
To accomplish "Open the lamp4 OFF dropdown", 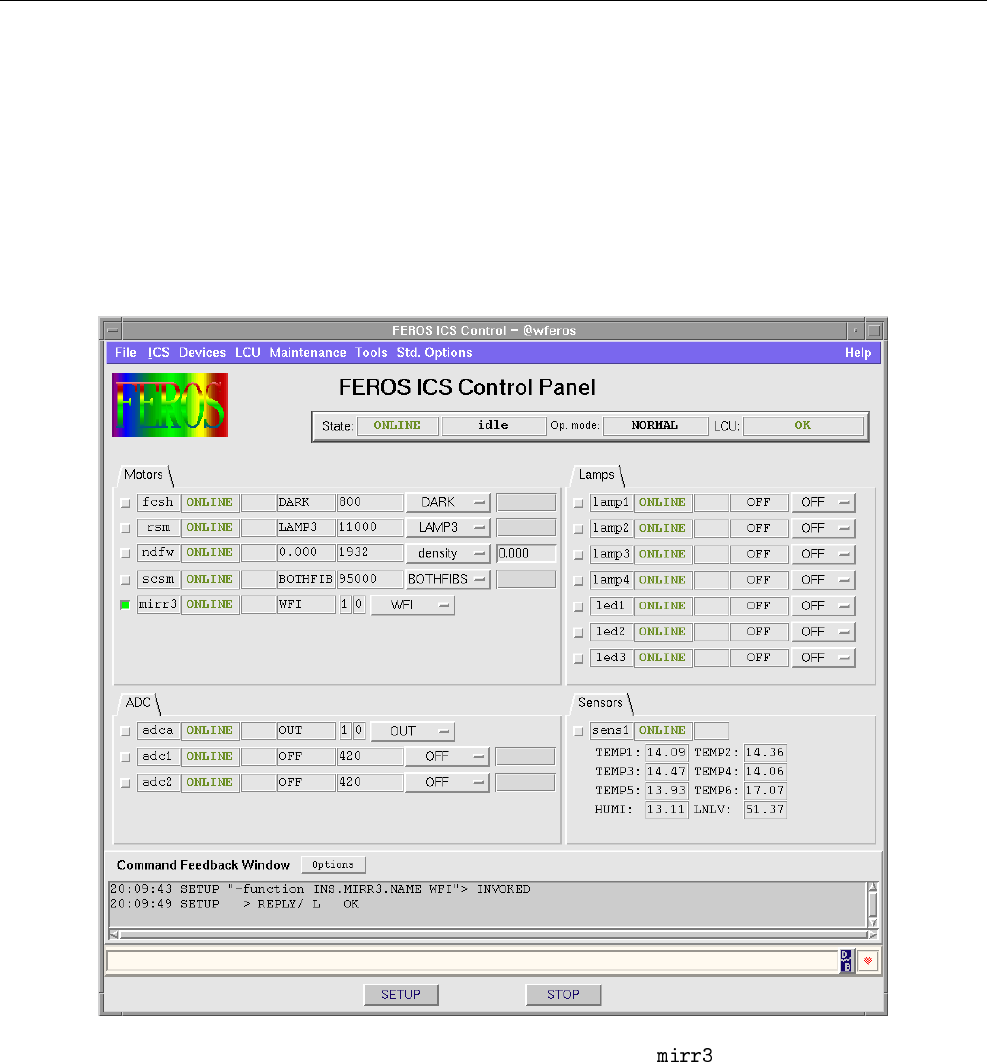I will click(823, 580).
